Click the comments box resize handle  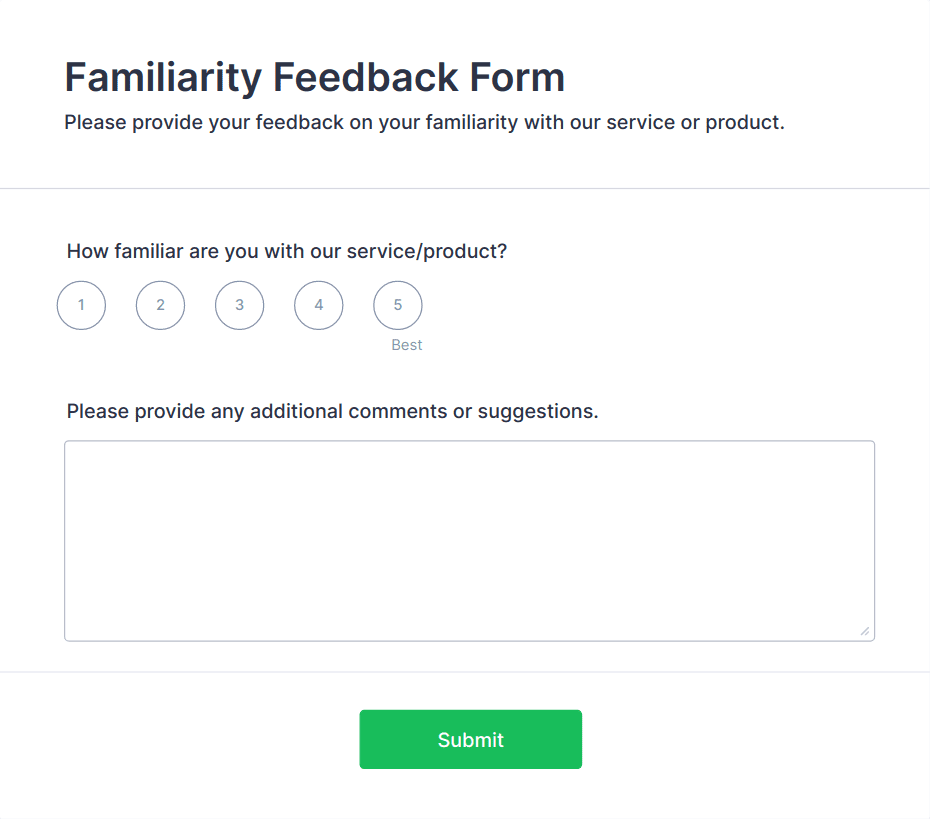click(864, 631)
